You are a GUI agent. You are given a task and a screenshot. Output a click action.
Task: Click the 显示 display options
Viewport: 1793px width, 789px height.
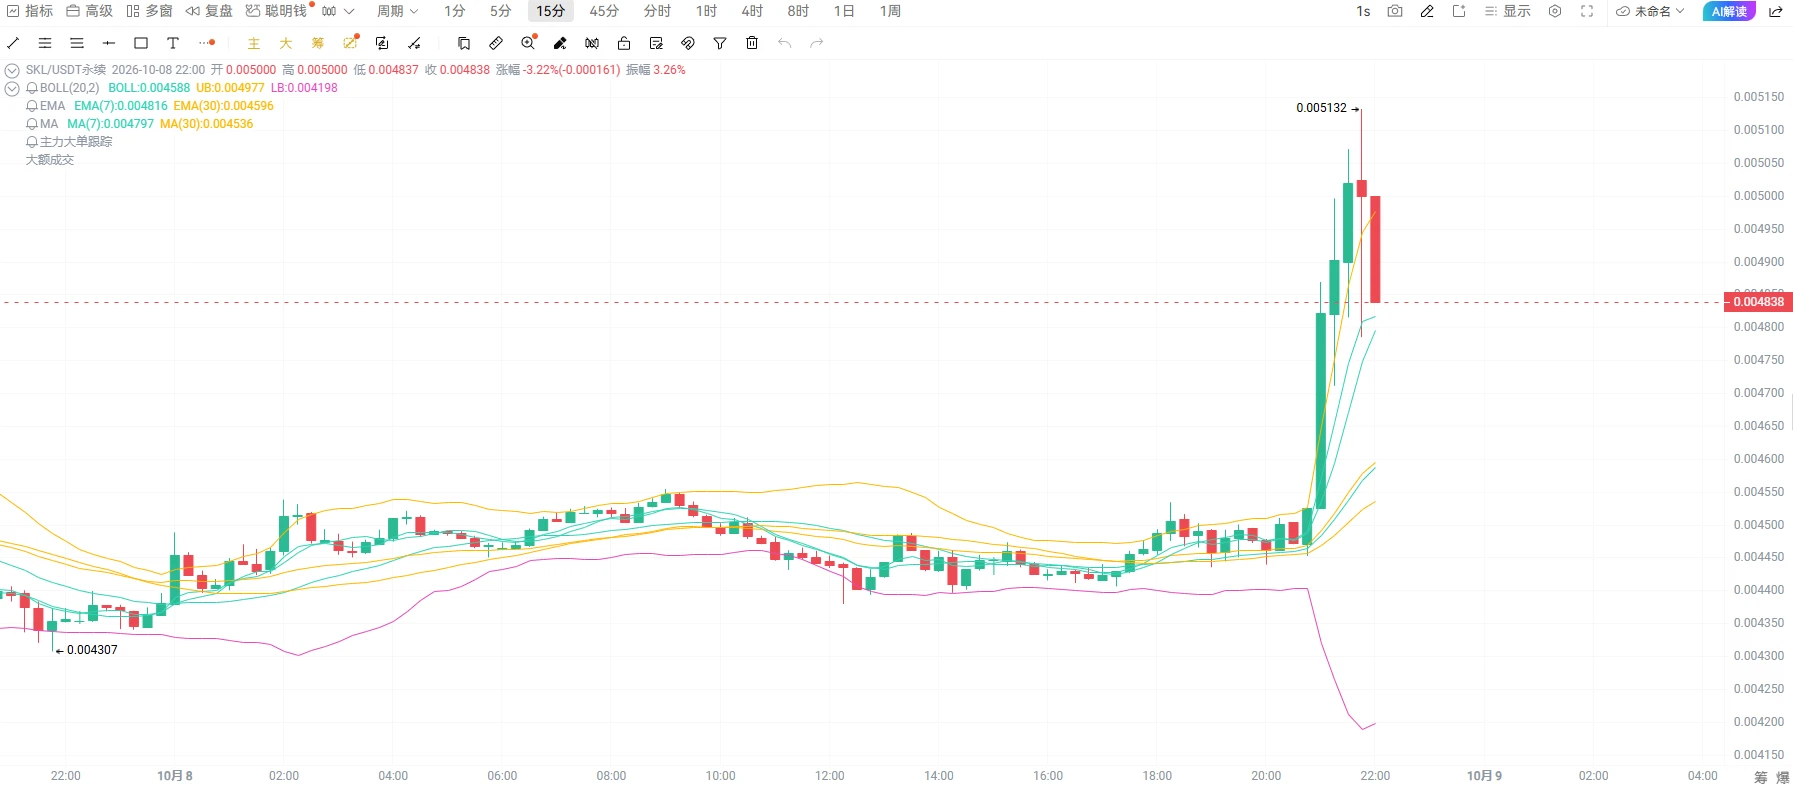tap(1508, 11)
